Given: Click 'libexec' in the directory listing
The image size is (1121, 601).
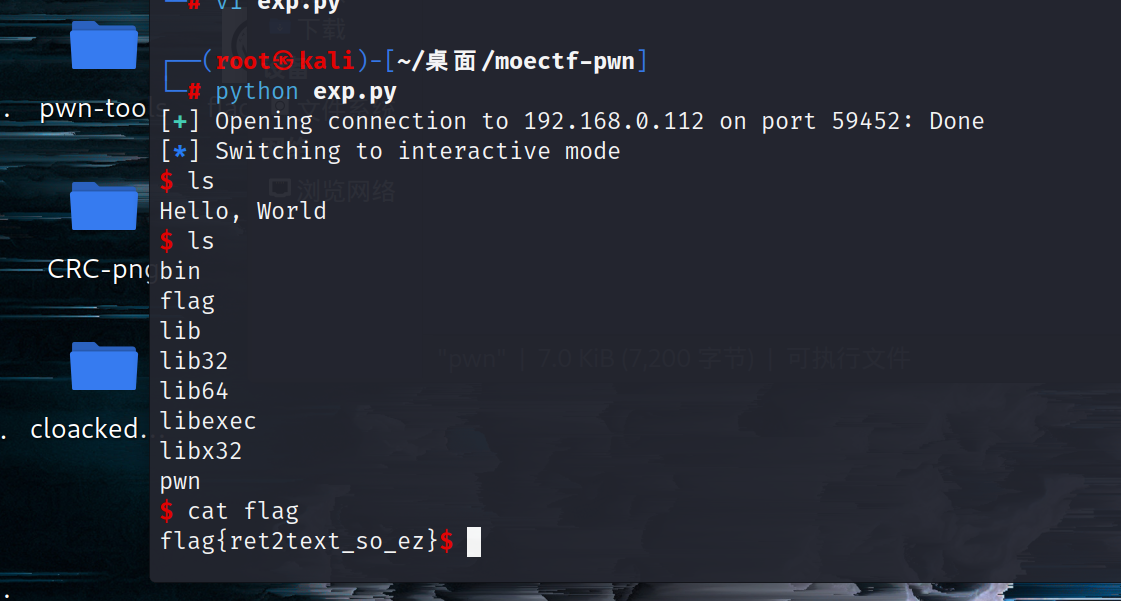Looking at the screenshot, I should click(207, 421).
